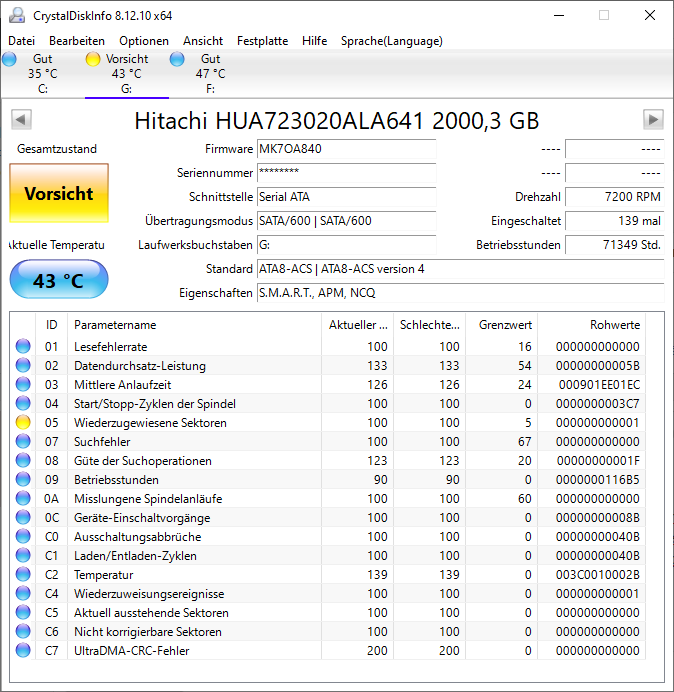This screenshot has width=674, height=692.
Task: Click status orb of Nicht korrigierbare Sektoren
Action: tap(23, 632)
